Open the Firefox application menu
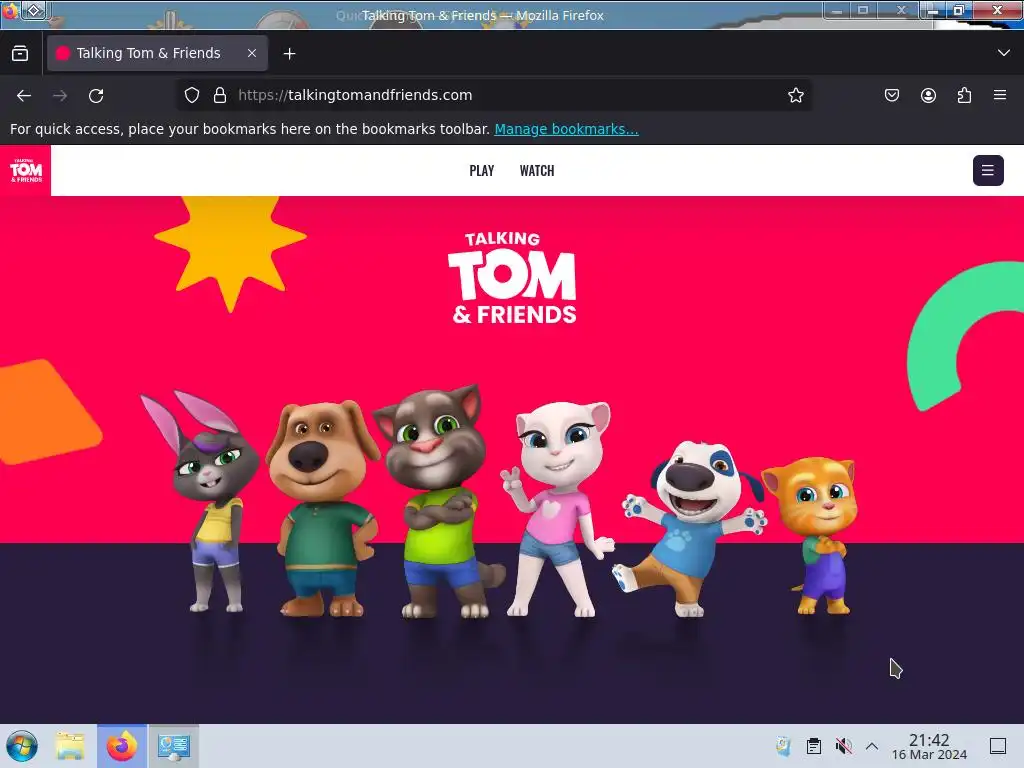Screen dimensions: 1024x768 pyautogui.click(x=1000, y=95)
